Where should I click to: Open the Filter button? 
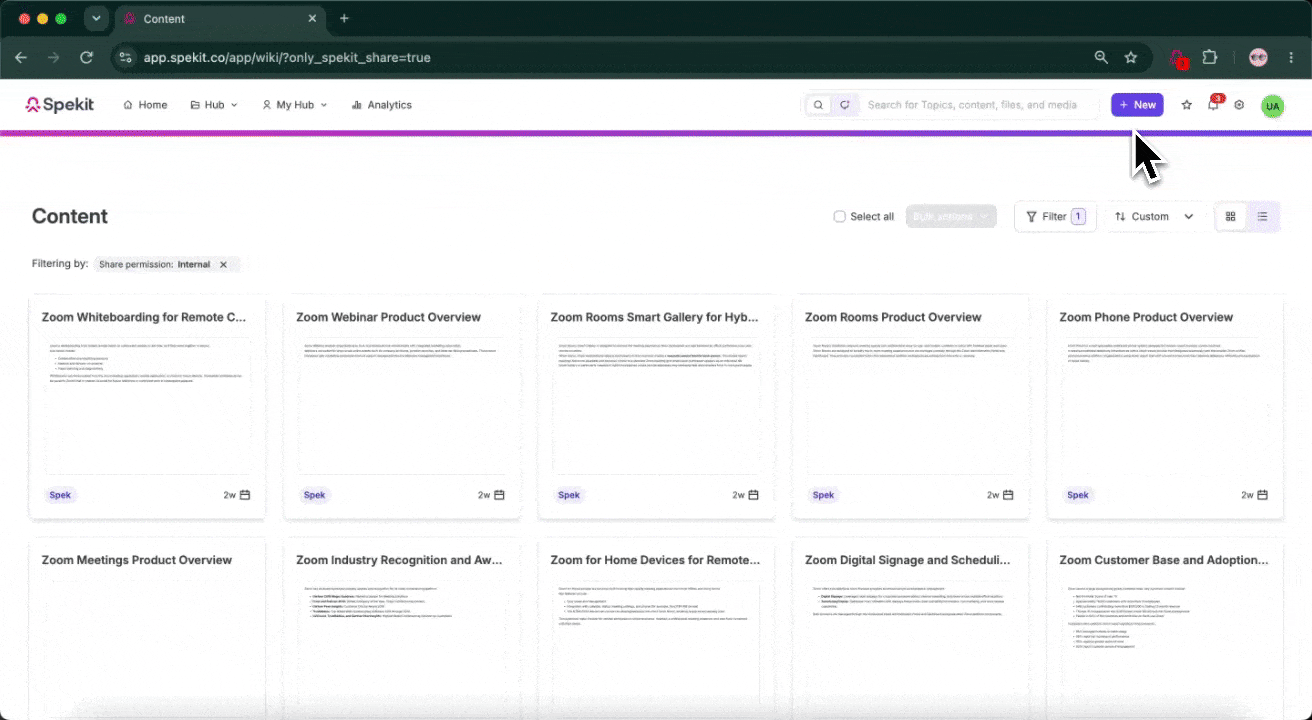[1055, 217]
